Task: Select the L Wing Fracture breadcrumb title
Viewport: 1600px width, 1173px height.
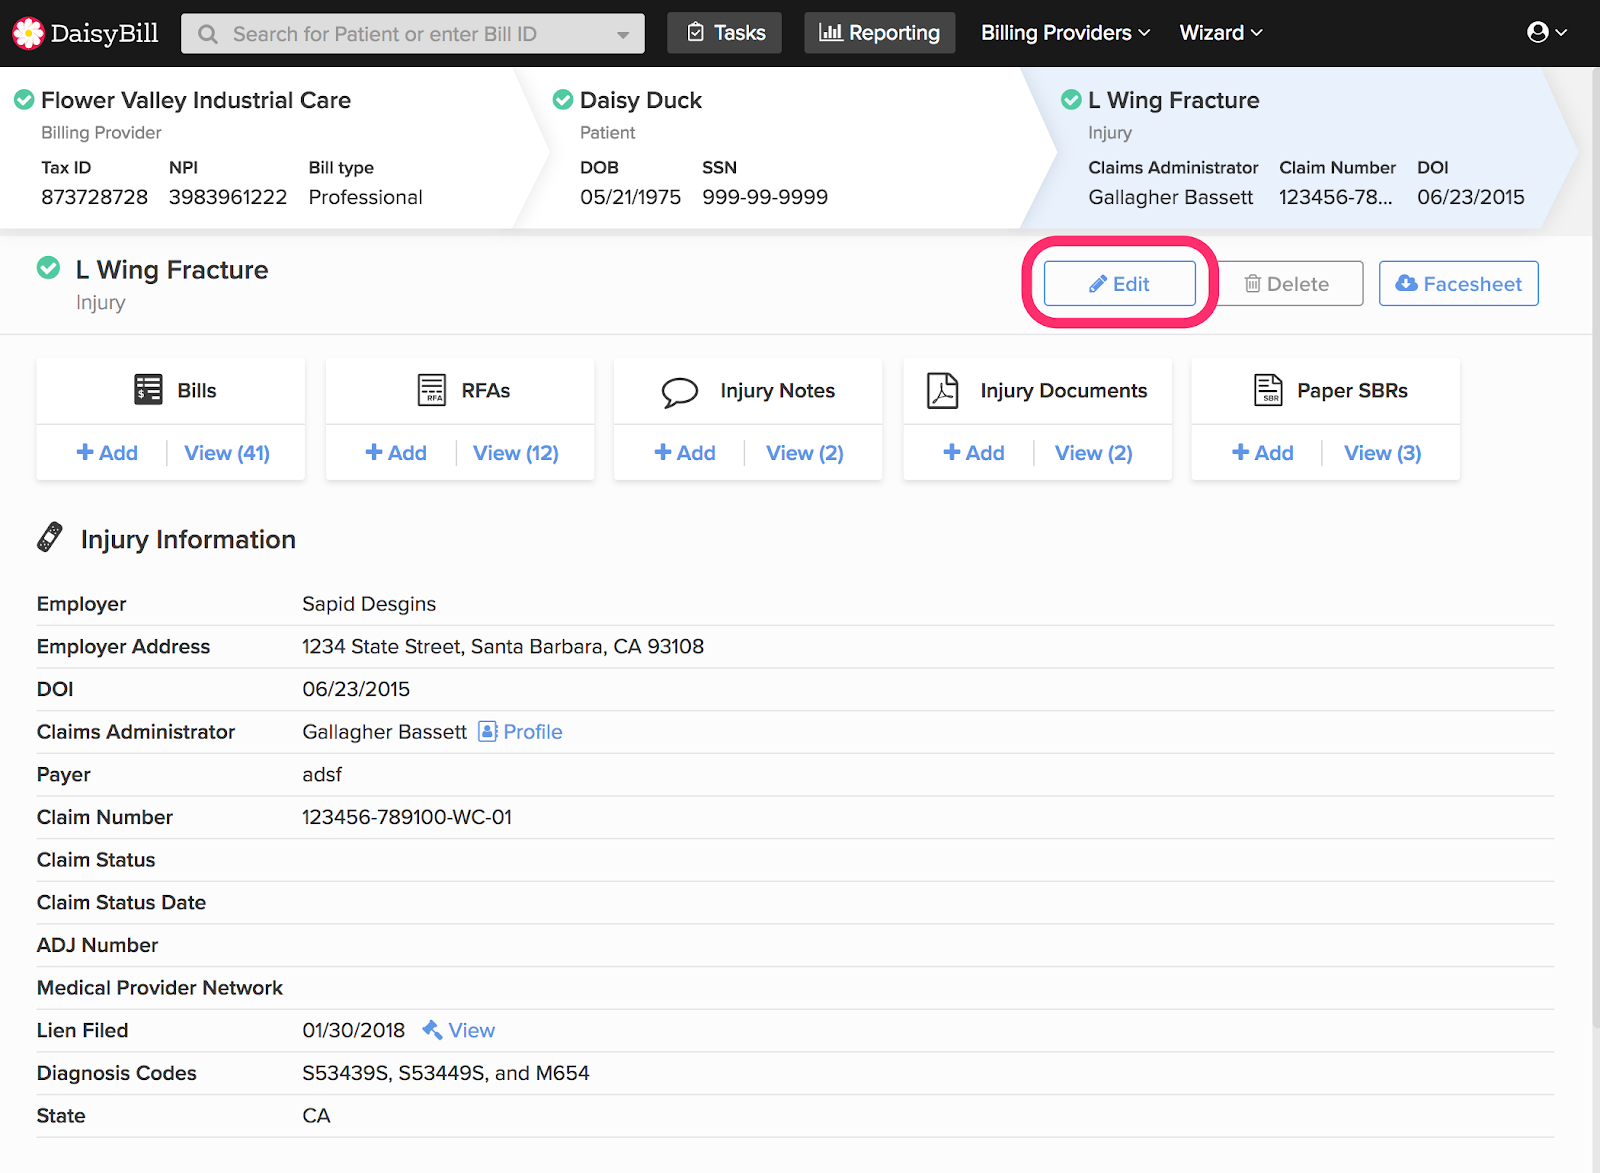Action: (1174, 100)
